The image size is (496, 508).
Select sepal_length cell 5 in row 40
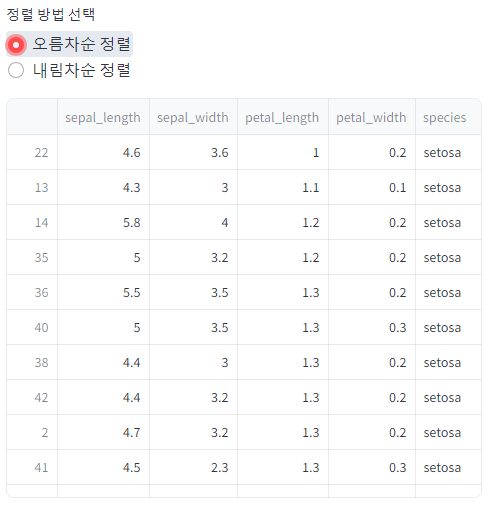tap(103, 327)
